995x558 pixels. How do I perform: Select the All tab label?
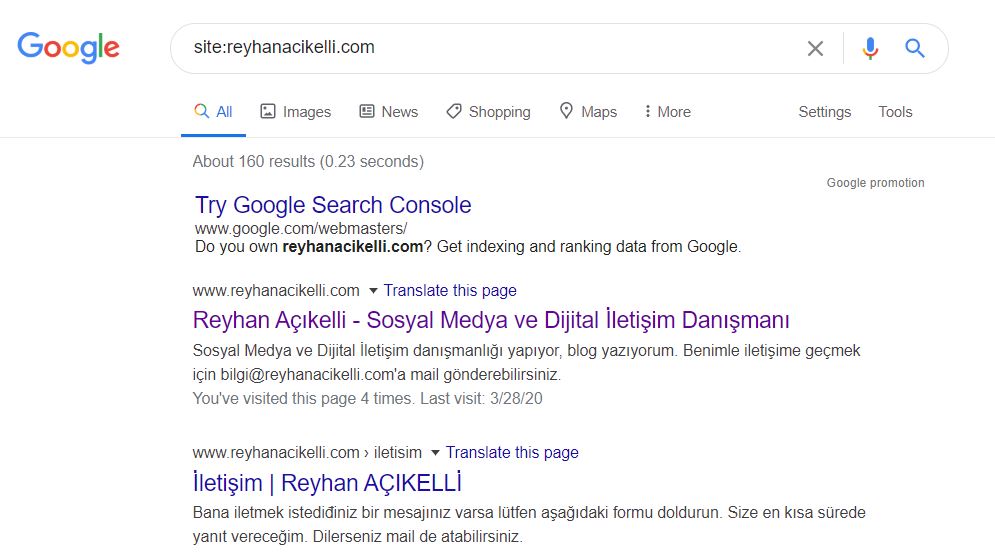click(224, 112)
